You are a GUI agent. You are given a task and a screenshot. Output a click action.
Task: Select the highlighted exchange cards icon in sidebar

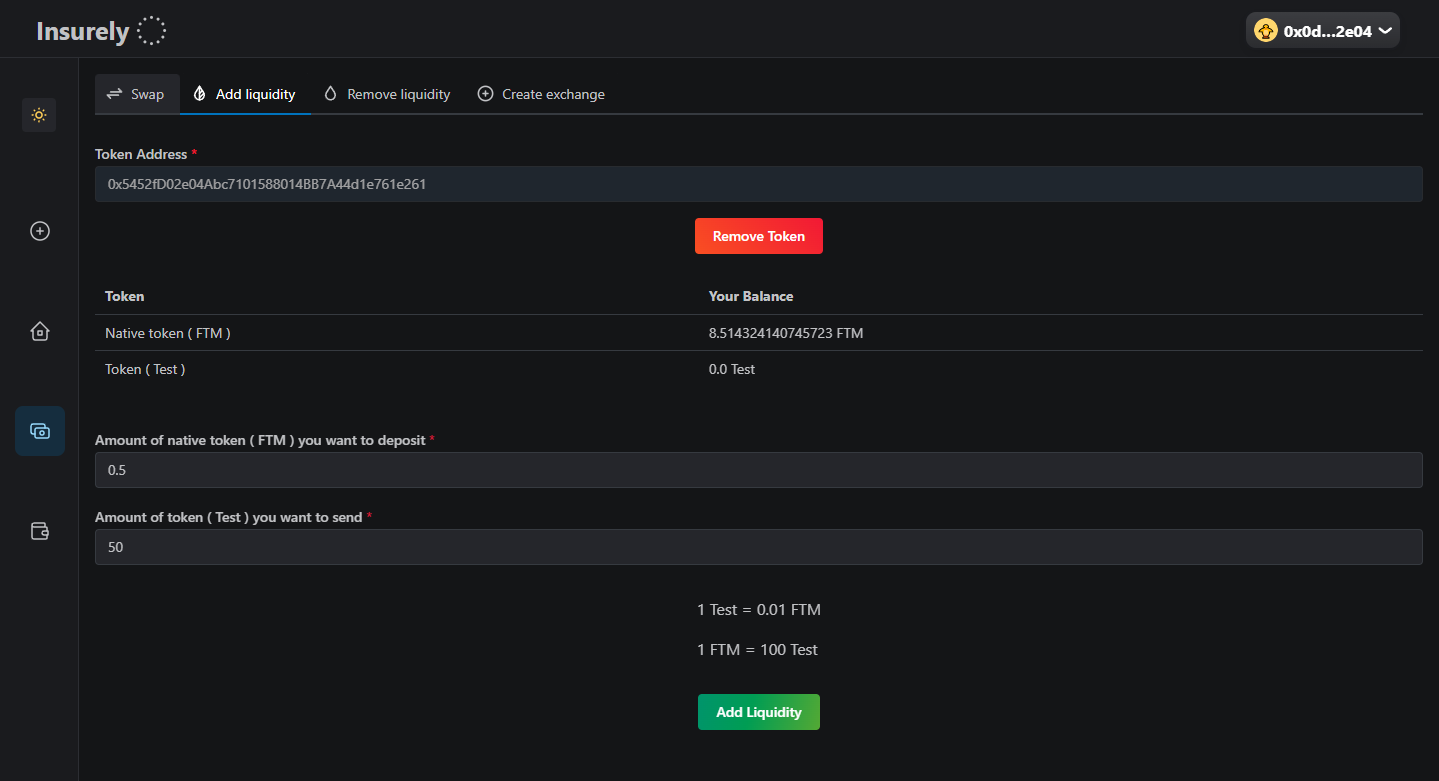click(39, 430)
